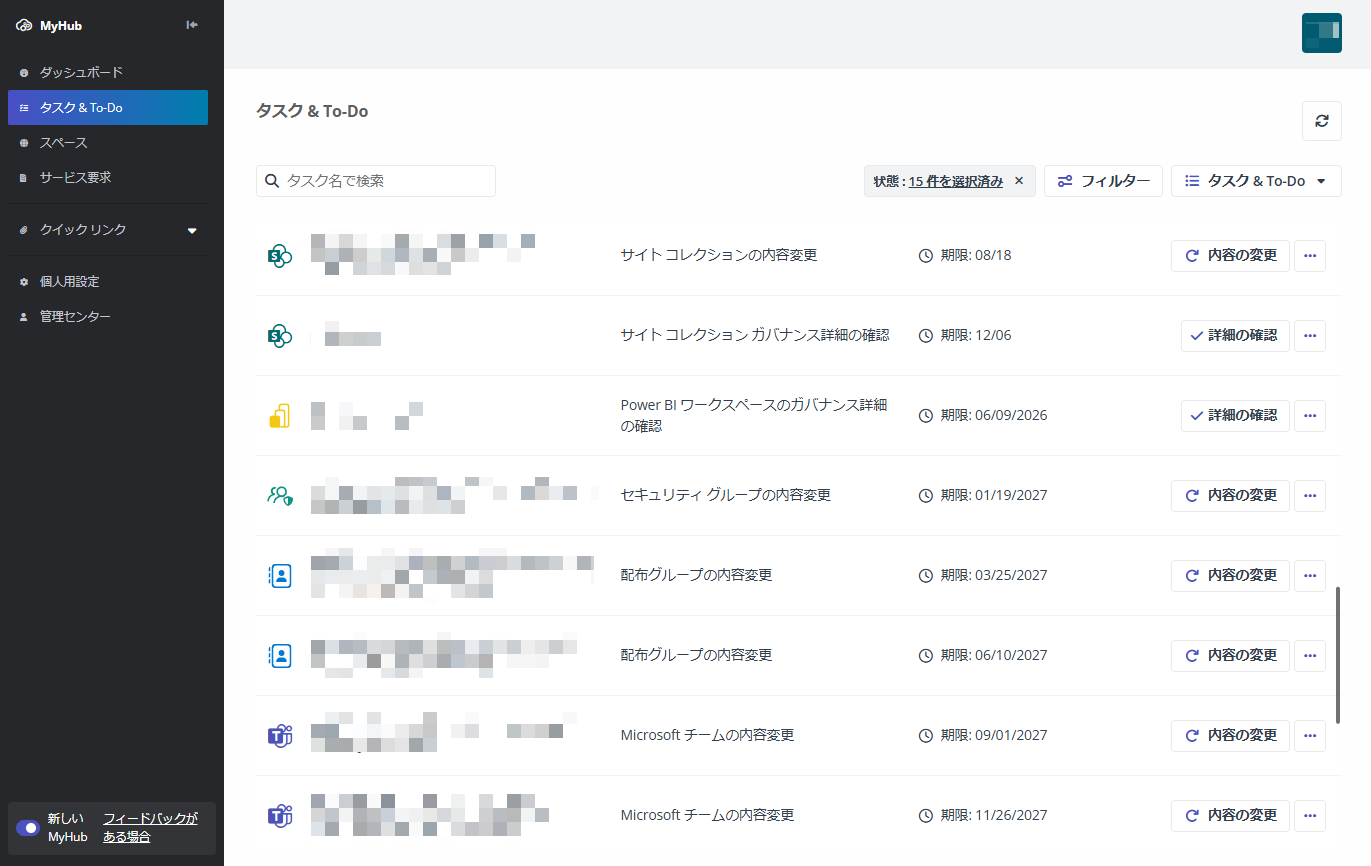Select Power BI ワークスペースのガバナンス詳細の確認 text
This screenshot has height=866, width=1371.
(754, 415)
